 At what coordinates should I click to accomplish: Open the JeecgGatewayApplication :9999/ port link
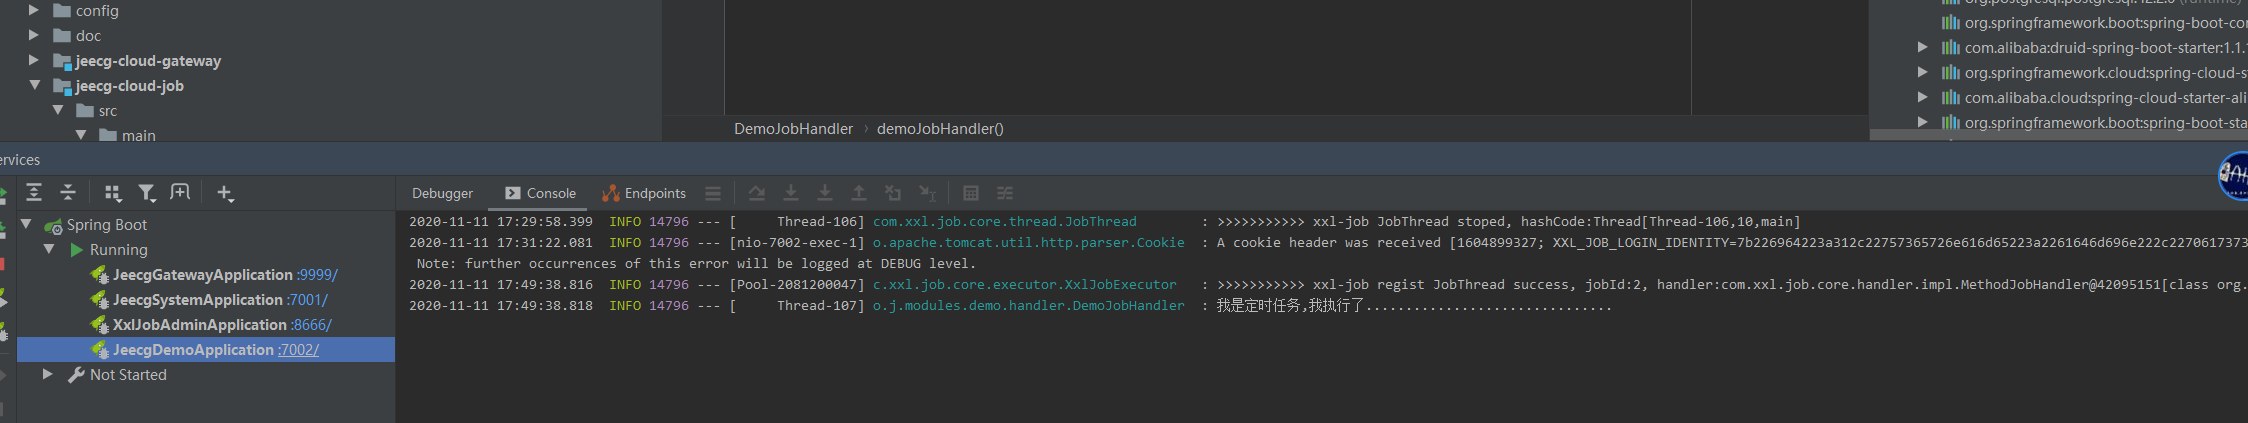click(318, 275)
